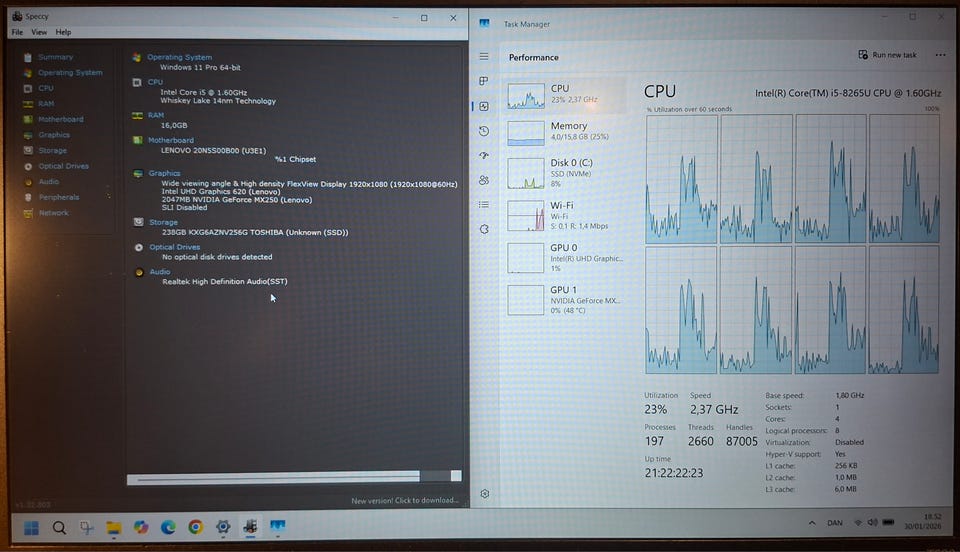Open Services icon in Task Manager
The width and height of the screenshot is (960, 552).
pyautogui.click(x=484, y=229)
